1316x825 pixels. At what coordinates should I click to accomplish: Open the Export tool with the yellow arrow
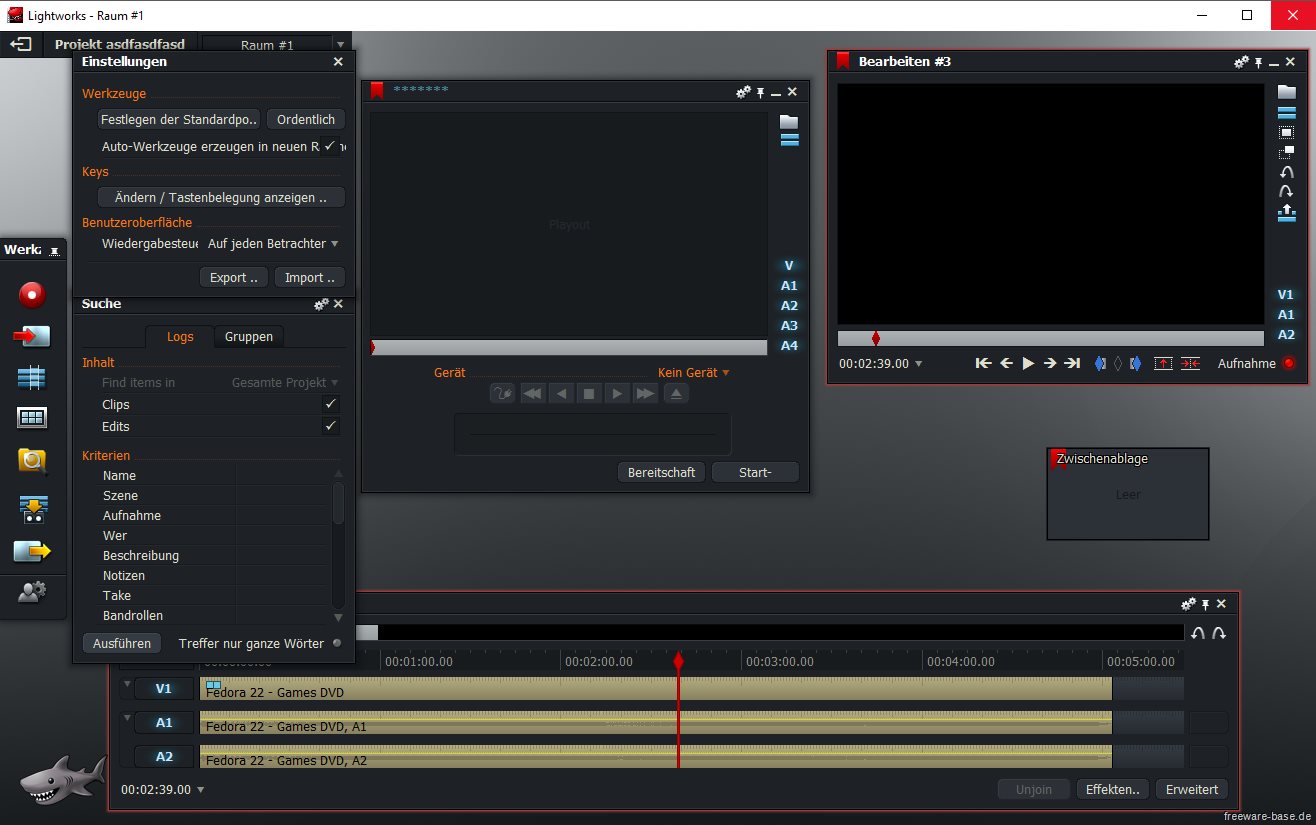point(32,550)
